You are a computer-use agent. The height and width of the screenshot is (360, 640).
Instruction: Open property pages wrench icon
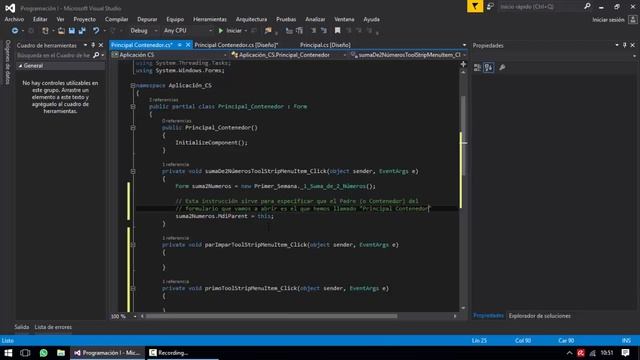point(502,67)
